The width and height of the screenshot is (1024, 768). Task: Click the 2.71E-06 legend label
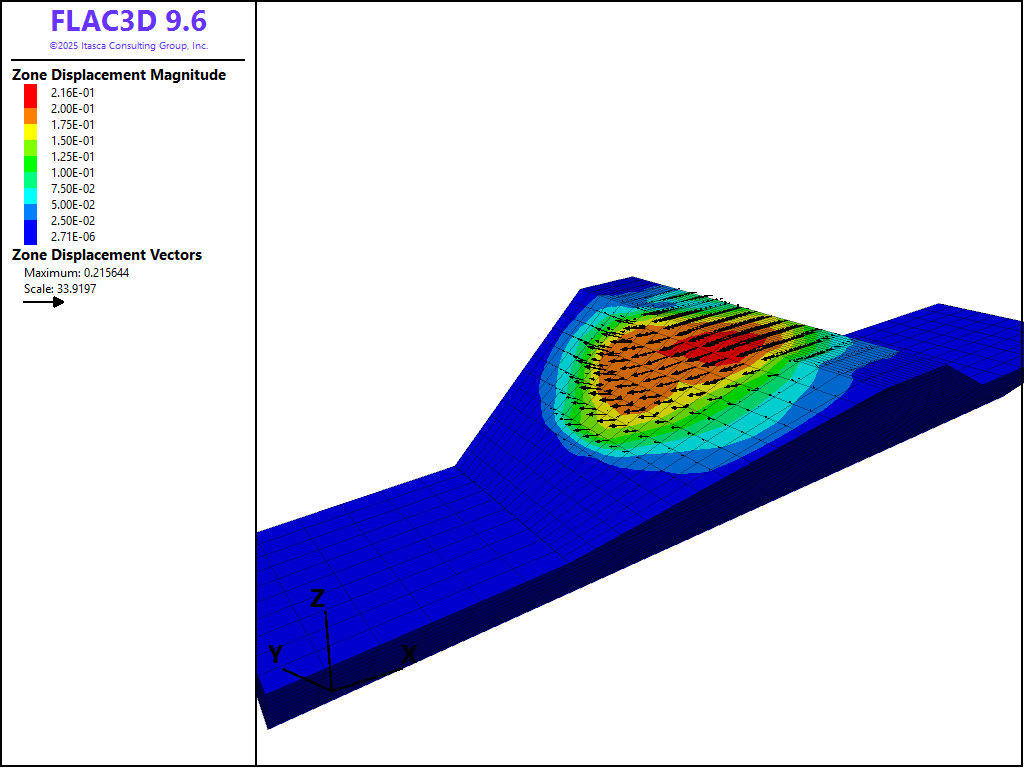click(x=73, y=237)
